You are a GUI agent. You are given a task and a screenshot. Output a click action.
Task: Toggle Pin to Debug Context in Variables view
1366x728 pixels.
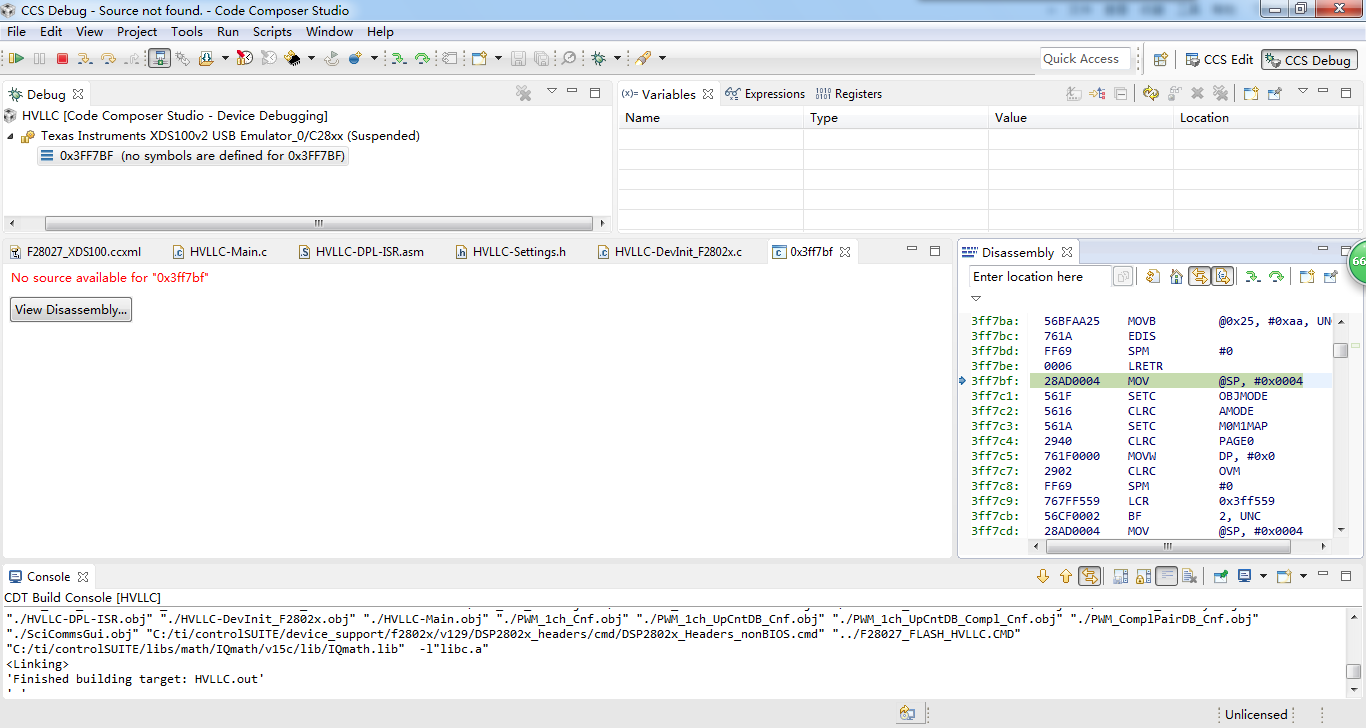pyautogui.click(x=1274, y=93)
